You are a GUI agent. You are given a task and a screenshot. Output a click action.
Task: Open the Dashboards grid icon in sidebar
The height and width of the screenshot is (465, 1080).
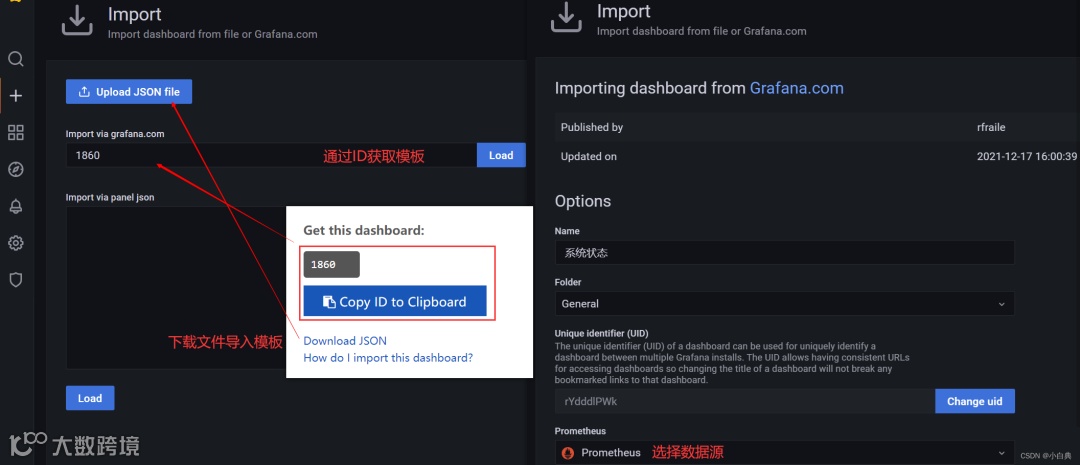pos(16,133)
